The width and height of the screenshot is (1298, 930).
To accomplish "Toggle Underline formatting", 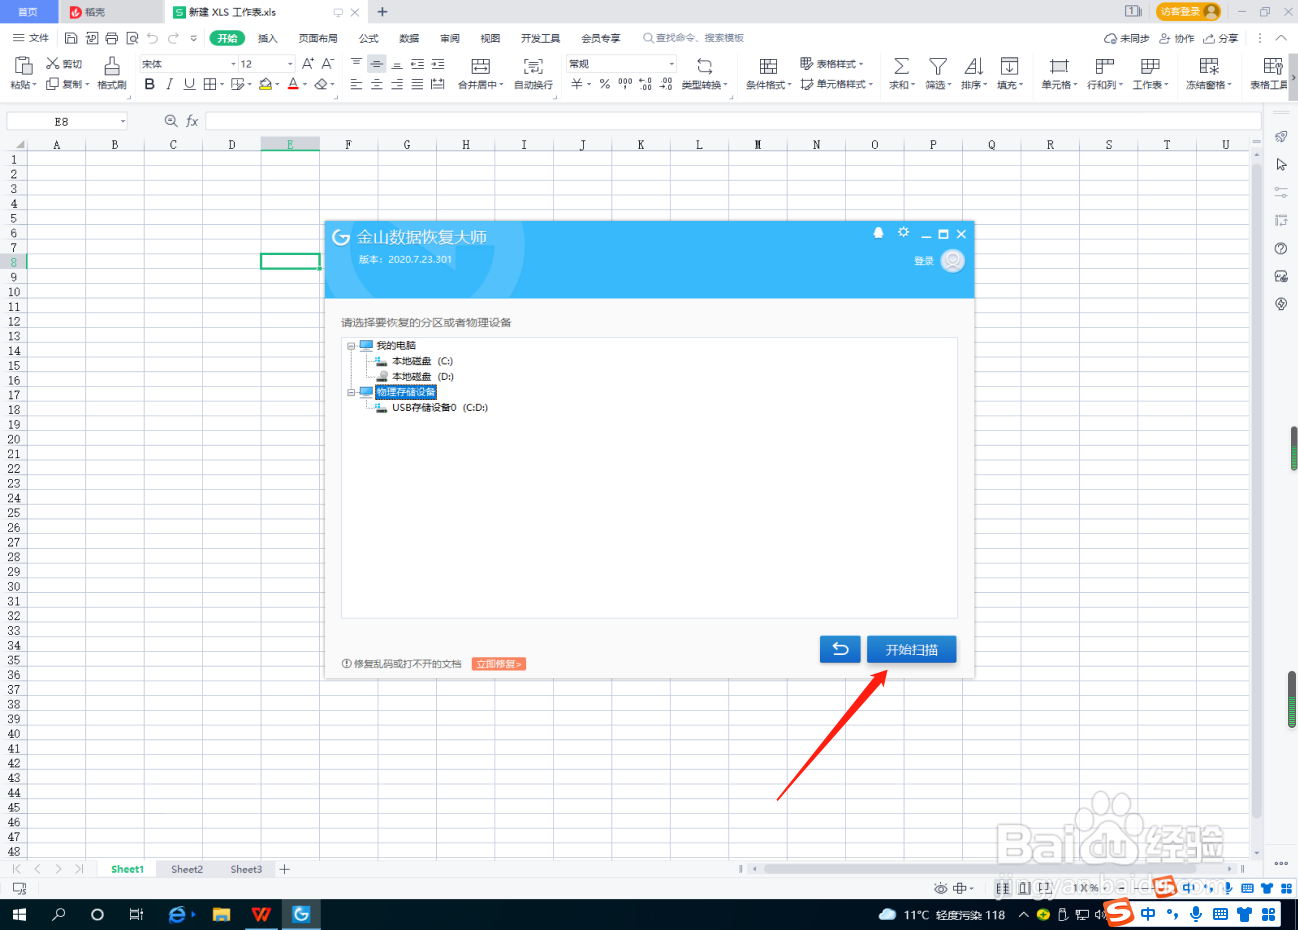I will tap(189, 84).
